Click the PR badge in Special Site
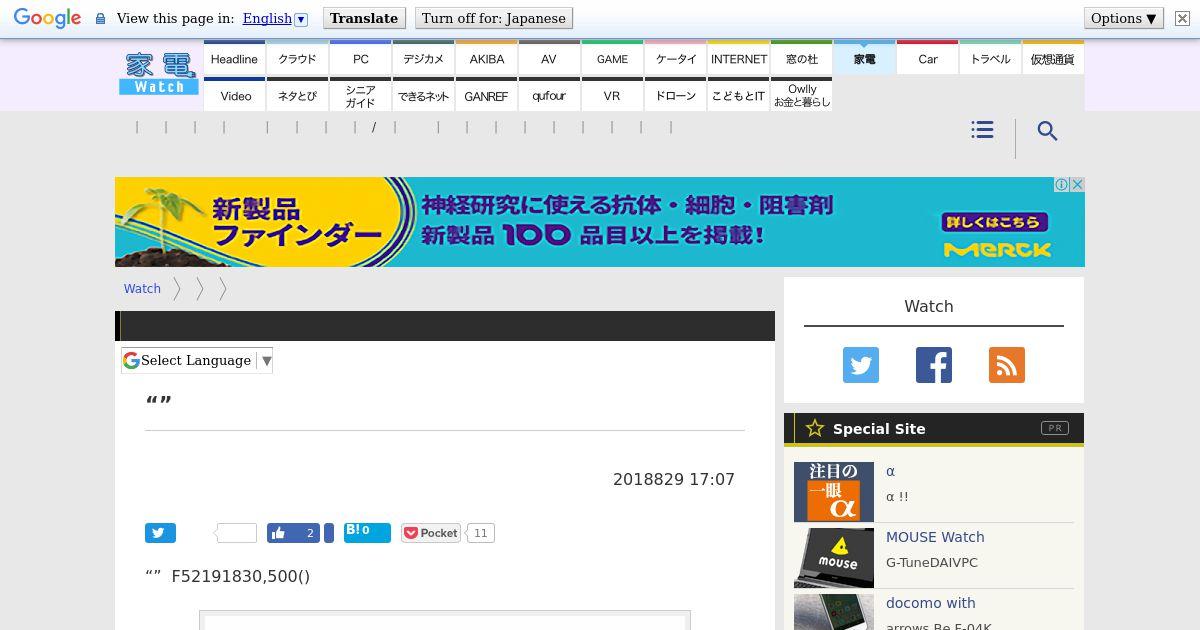 tap(1055, 428)
